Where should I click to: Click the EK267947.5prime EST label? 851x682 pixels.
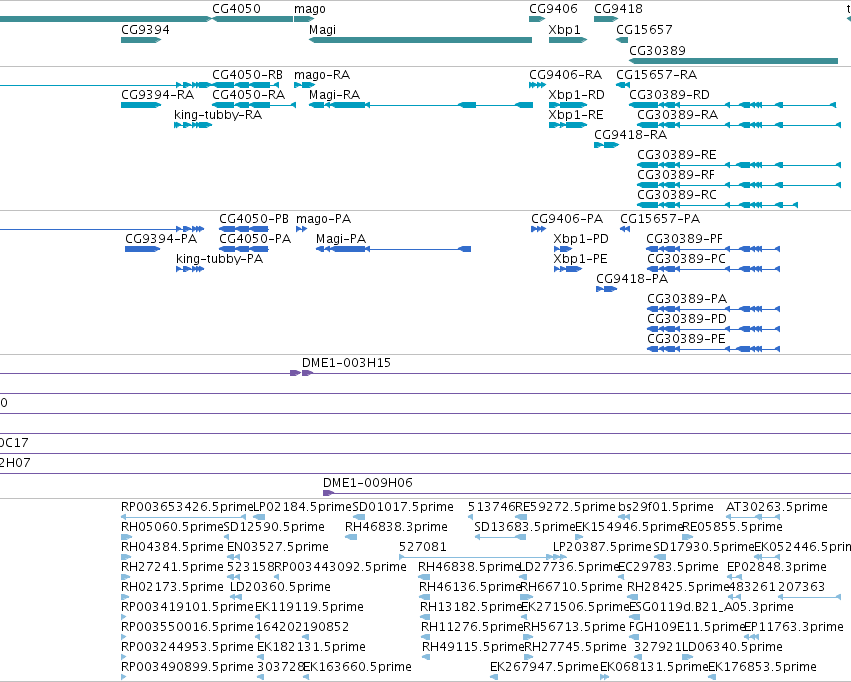(x=544, y=667)
